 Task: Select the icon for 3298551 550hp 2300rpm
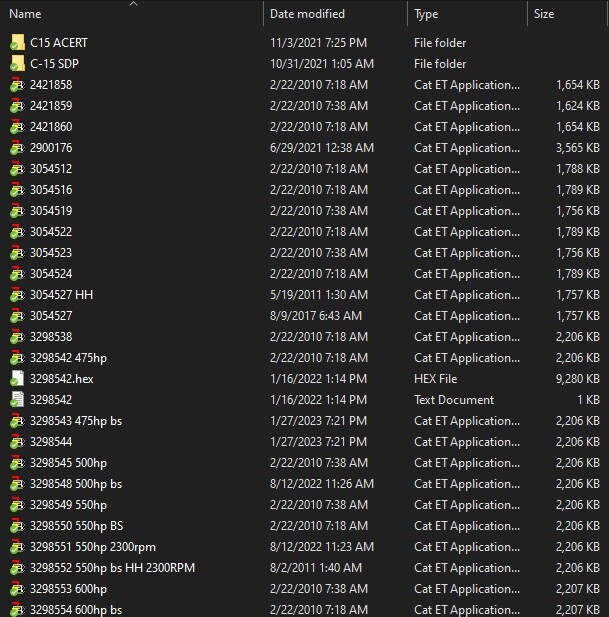point(17,547)
